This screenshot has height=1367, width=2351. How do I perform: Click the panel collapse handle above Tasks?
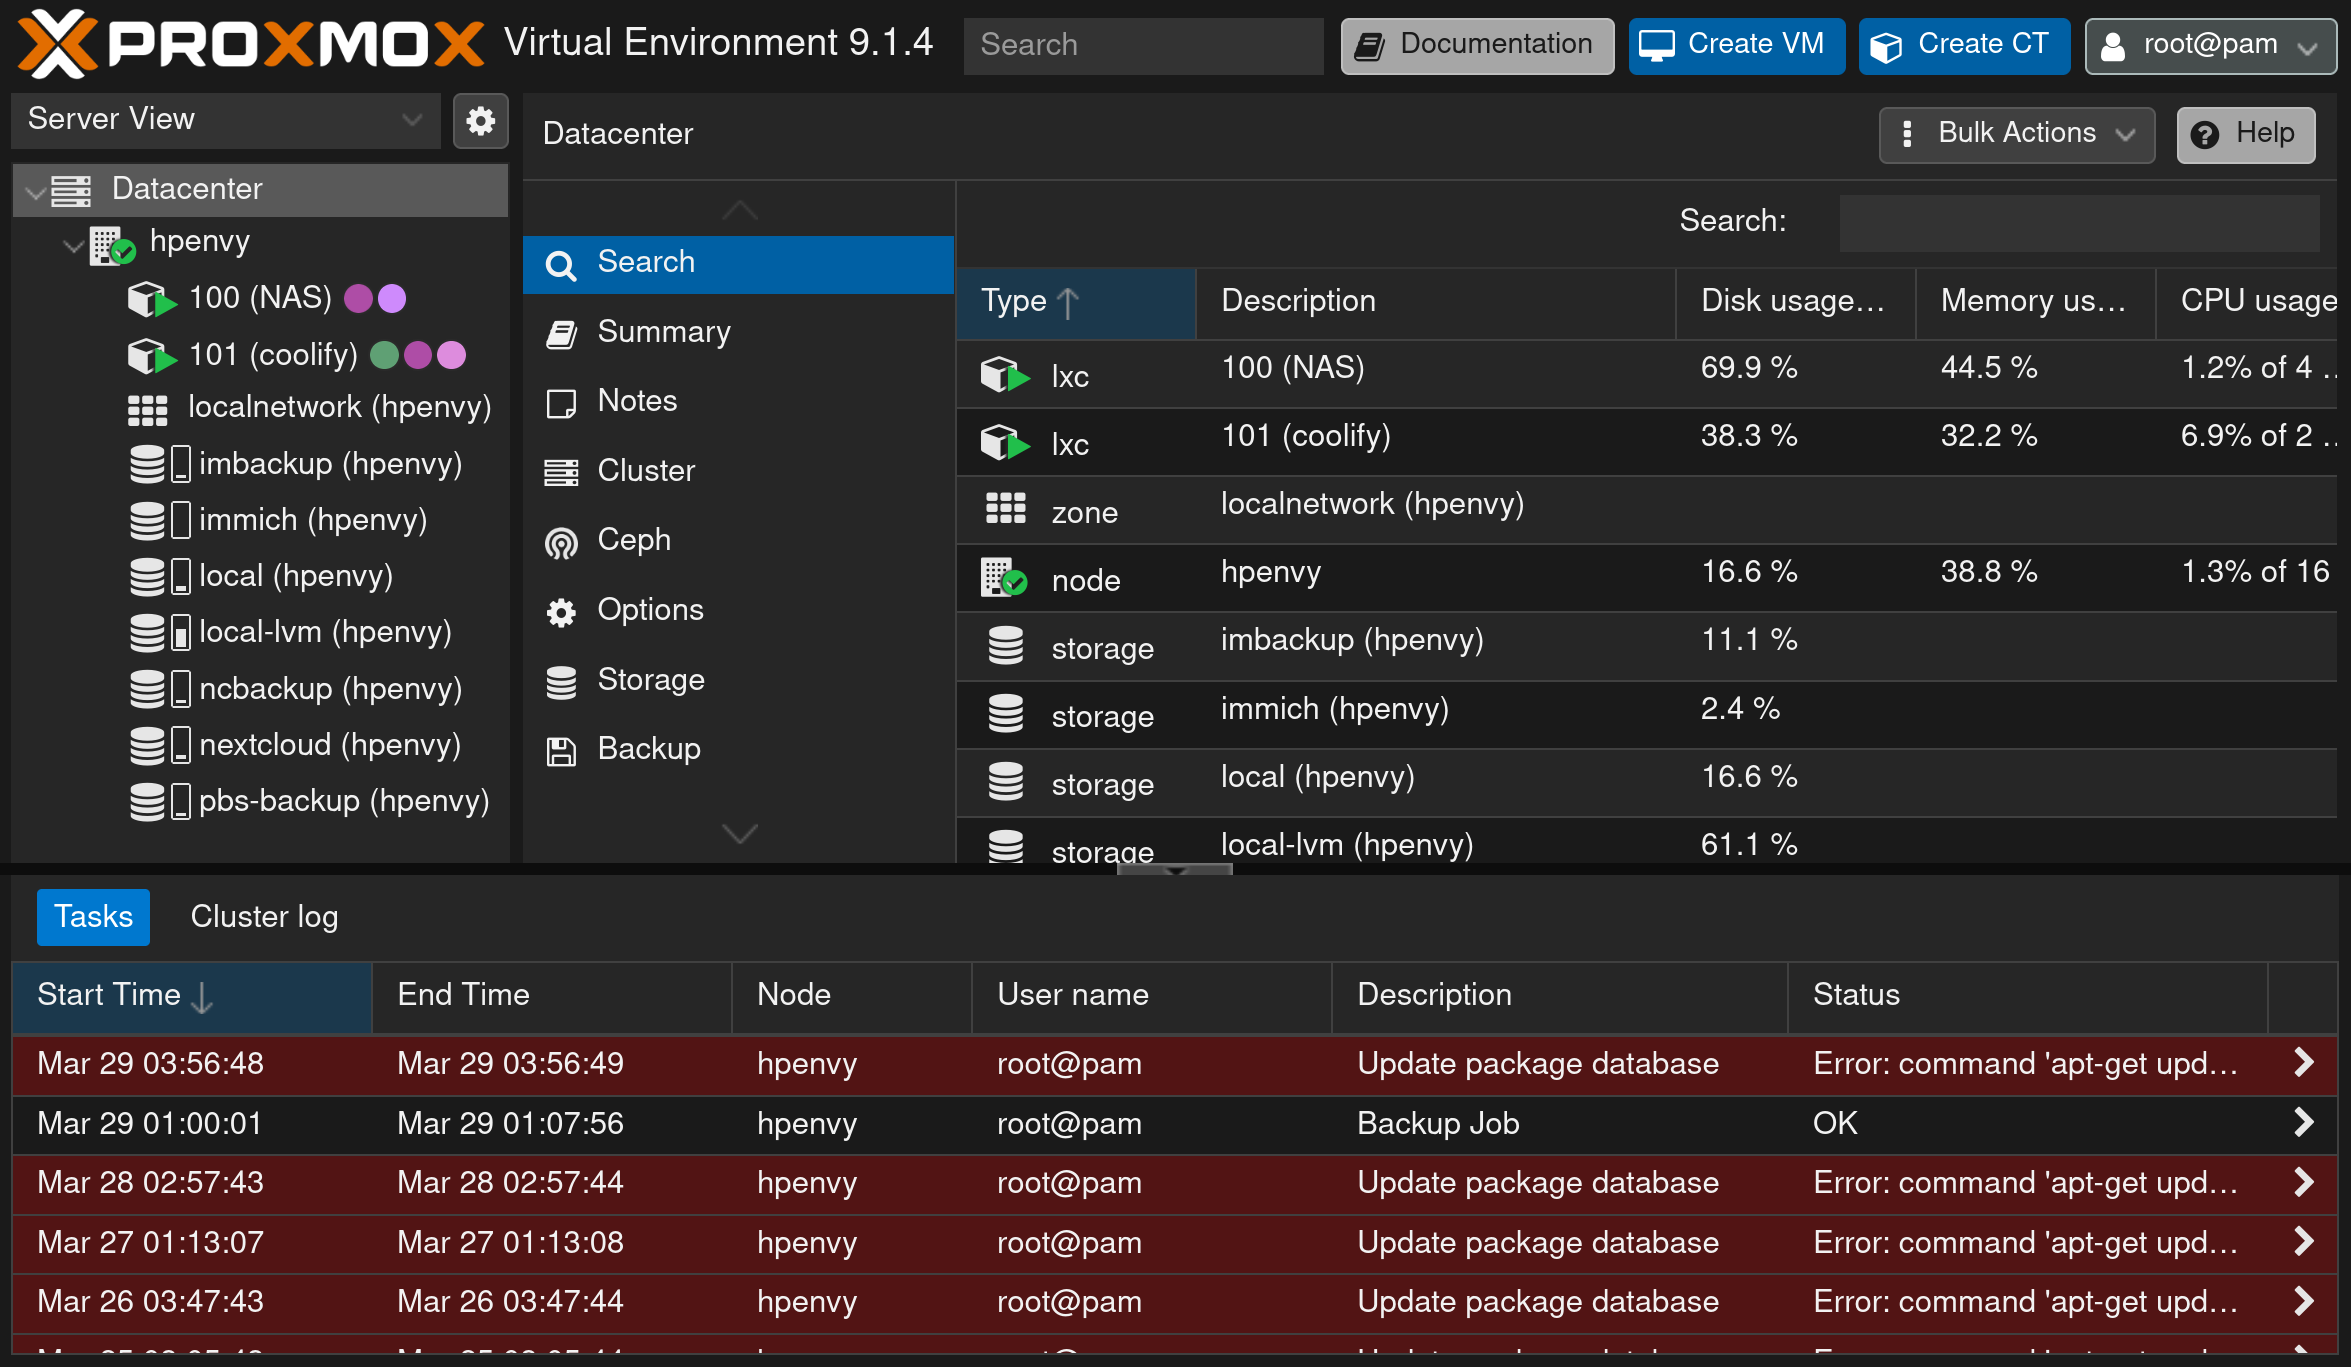1175,870
